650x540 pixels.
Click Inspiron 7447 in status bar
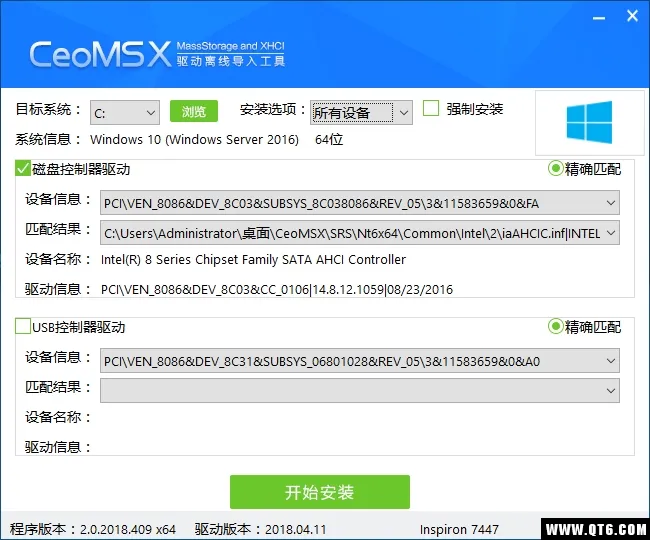coord(459,530)
